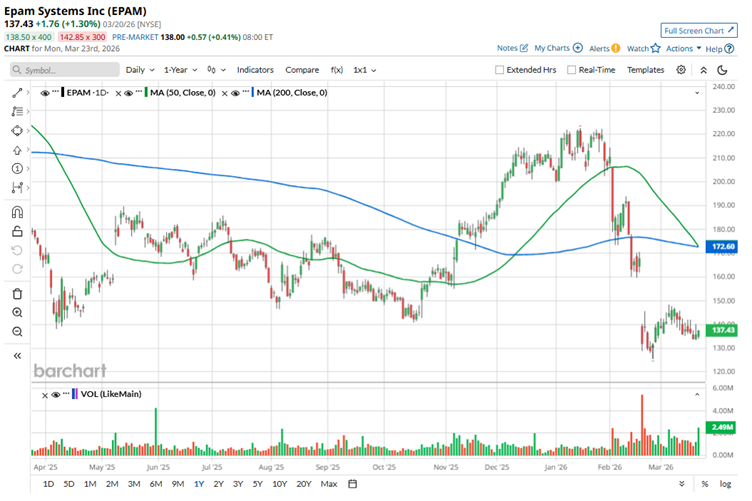Screen dimensions: 752x501
Task: Expand bottom bar double down arrows
Action: point(682,484)
